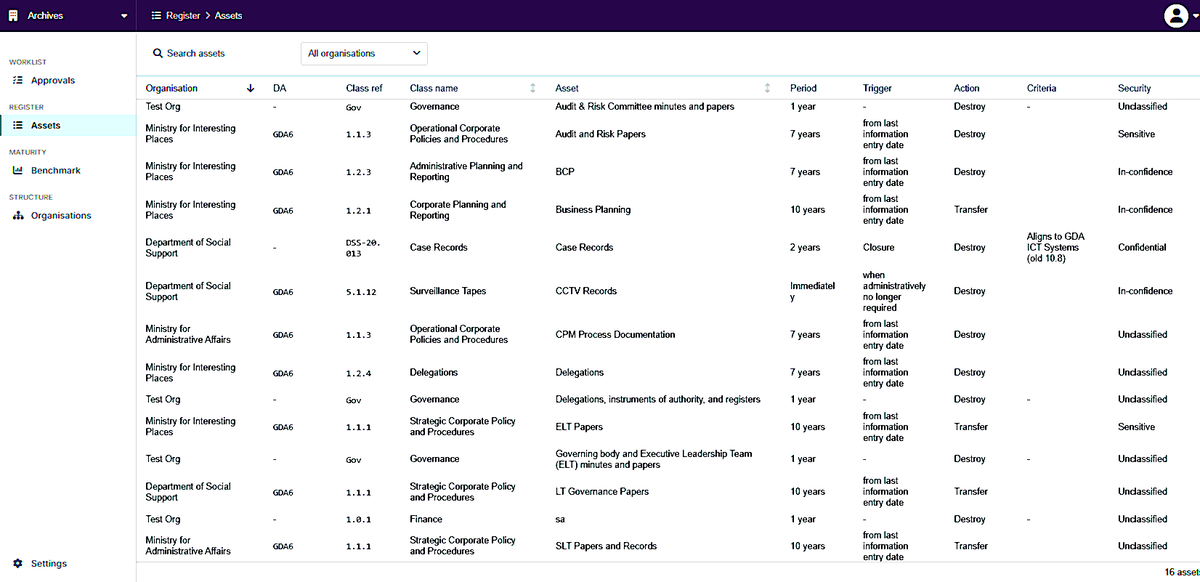Click the Confidential security value

click(1142, 247)
